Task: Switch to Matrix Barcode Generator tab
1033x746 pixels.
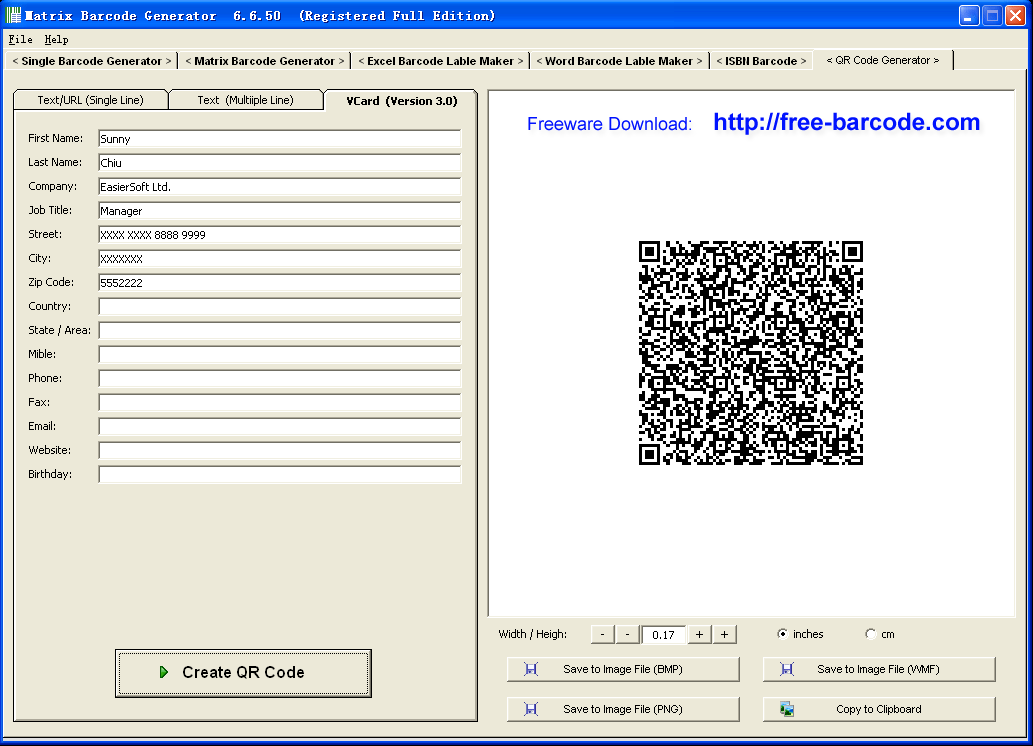Action: (x=265, y=61)
